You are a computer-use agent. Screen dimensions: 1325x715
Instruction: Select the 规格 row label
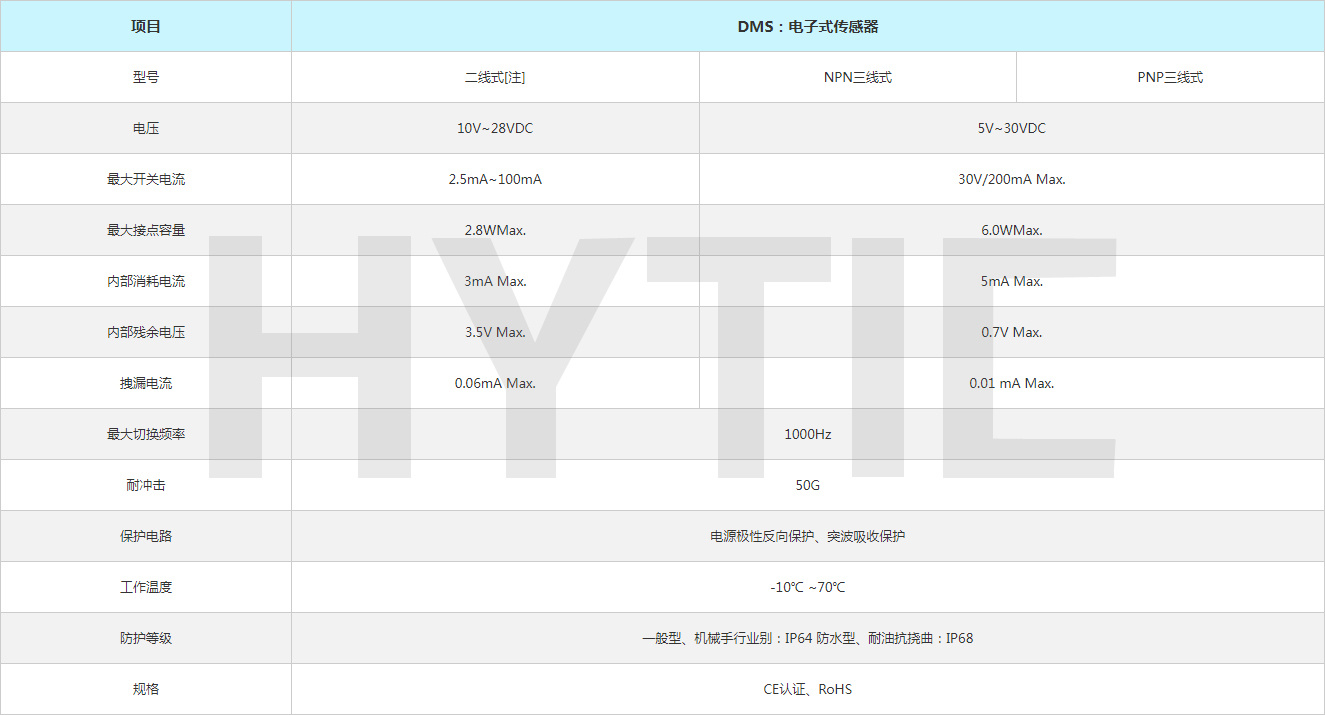tap(146, 689)
